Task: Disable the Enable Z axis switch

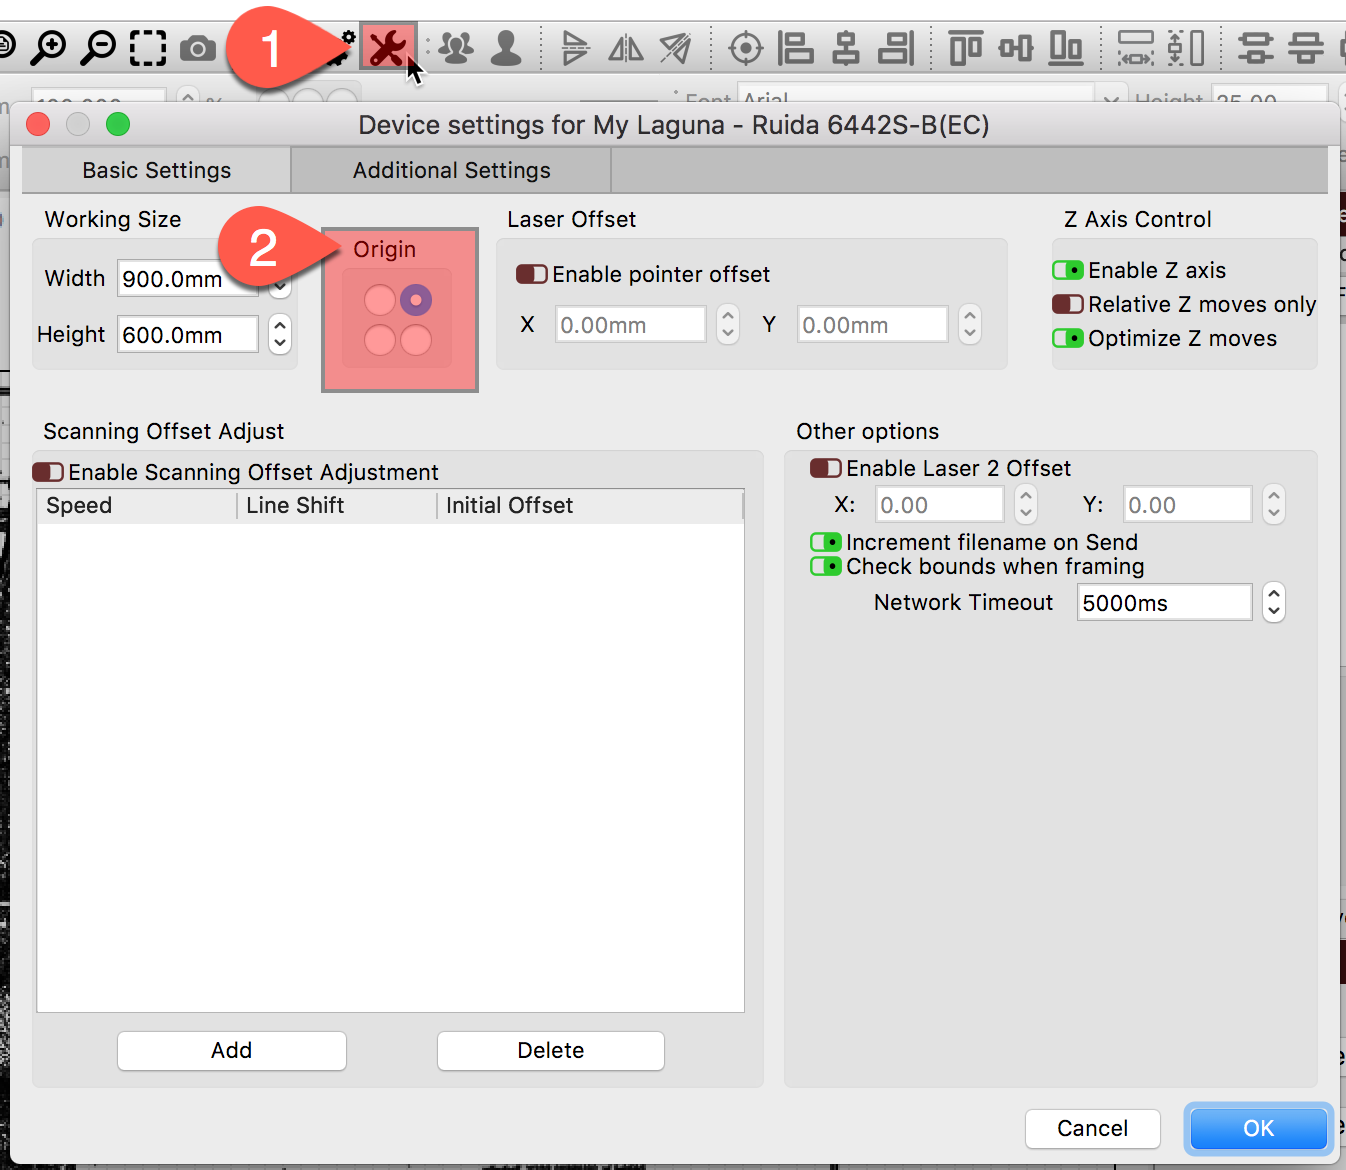Action: pos(1068,270)
